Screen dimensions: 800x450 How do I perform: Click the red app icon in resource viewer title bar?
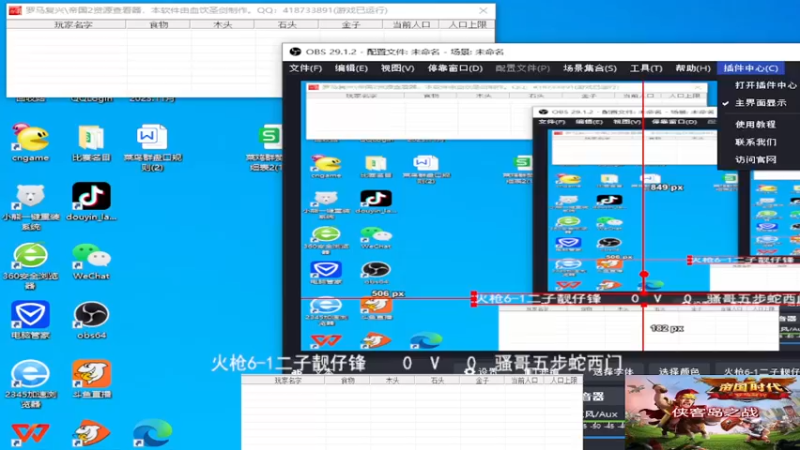15,10
